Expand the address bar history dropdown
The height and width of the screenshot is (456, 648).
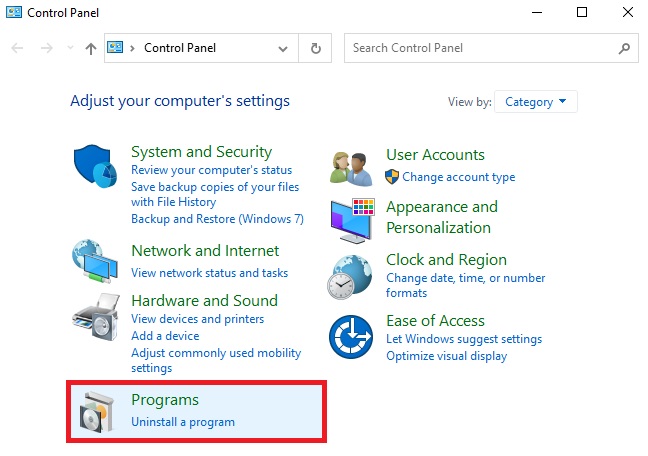click(283, 48)
